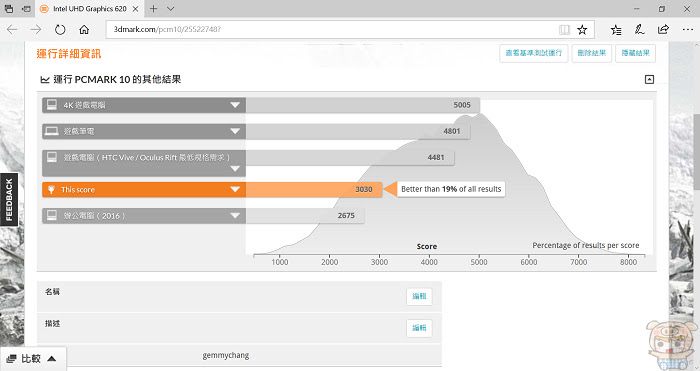Open a new browser tab
700x371 pixels.
coord(153,8)
